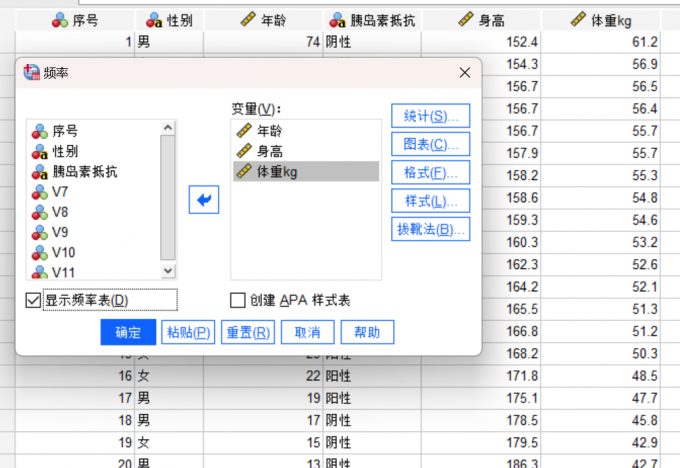Click the 女 cell in row 19
Viewport: 680px width, 468px height.
169,442
